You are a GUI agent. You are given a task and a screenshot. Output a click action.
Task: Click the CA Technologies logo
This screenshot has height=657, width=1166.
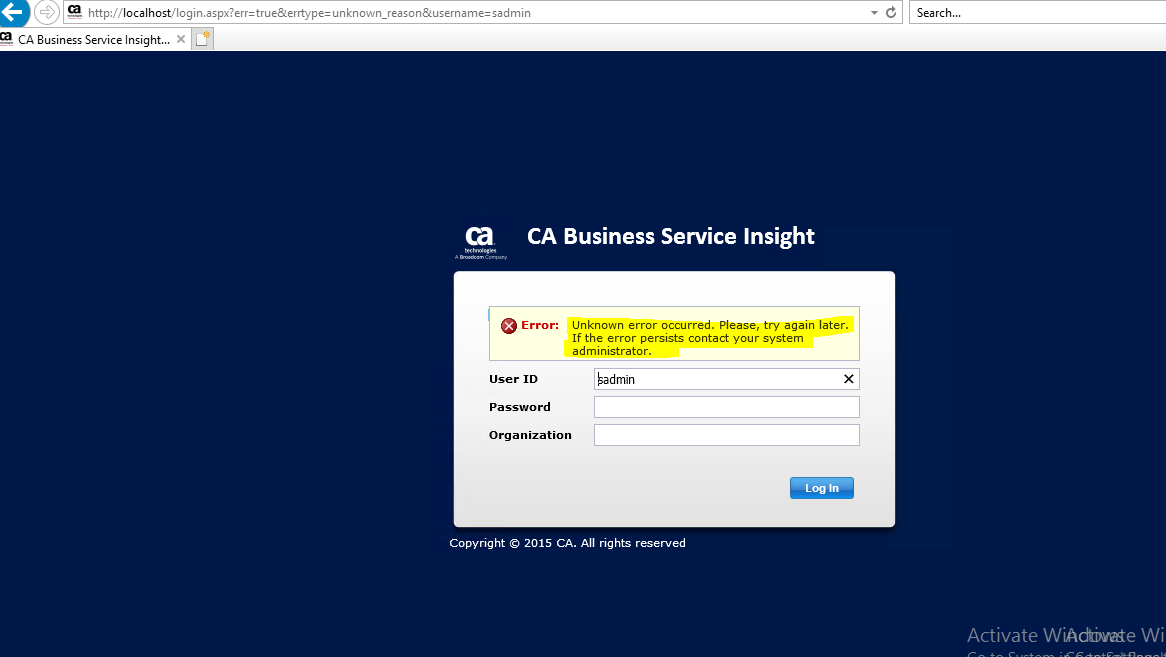[x=480, y=242]
